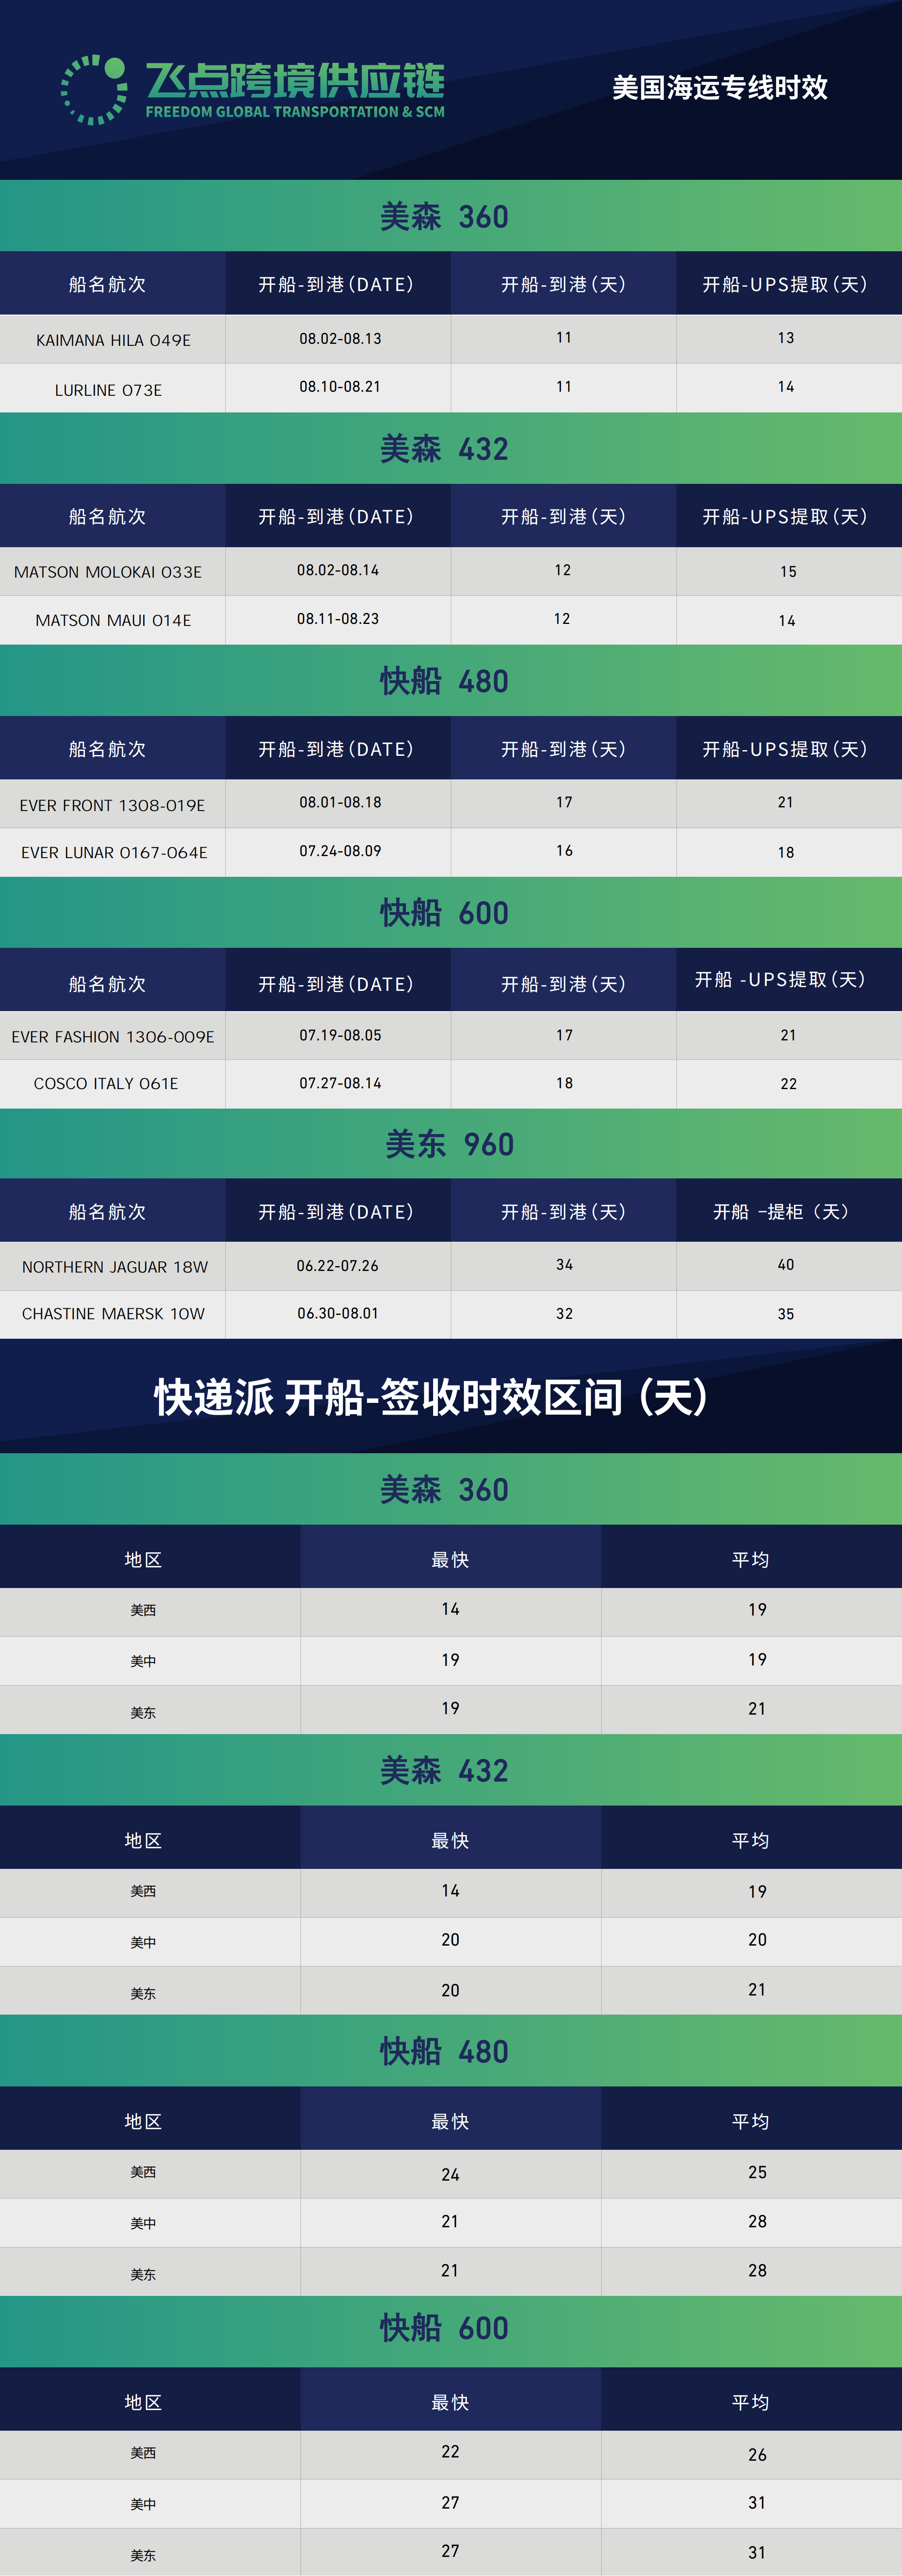
Task: Select vessel NORTHERN JAGUAR 18W
Action: pos(115,1267)
